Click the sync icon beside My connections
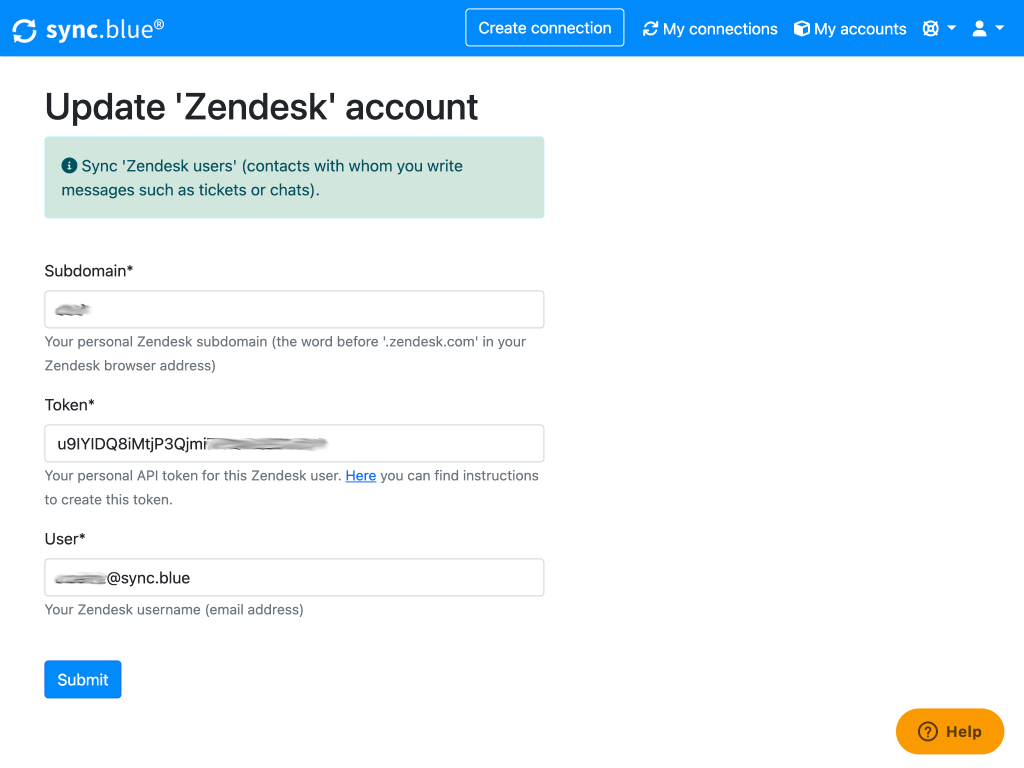The width and height of the screenshot is (1024, 768). (651, 29)
